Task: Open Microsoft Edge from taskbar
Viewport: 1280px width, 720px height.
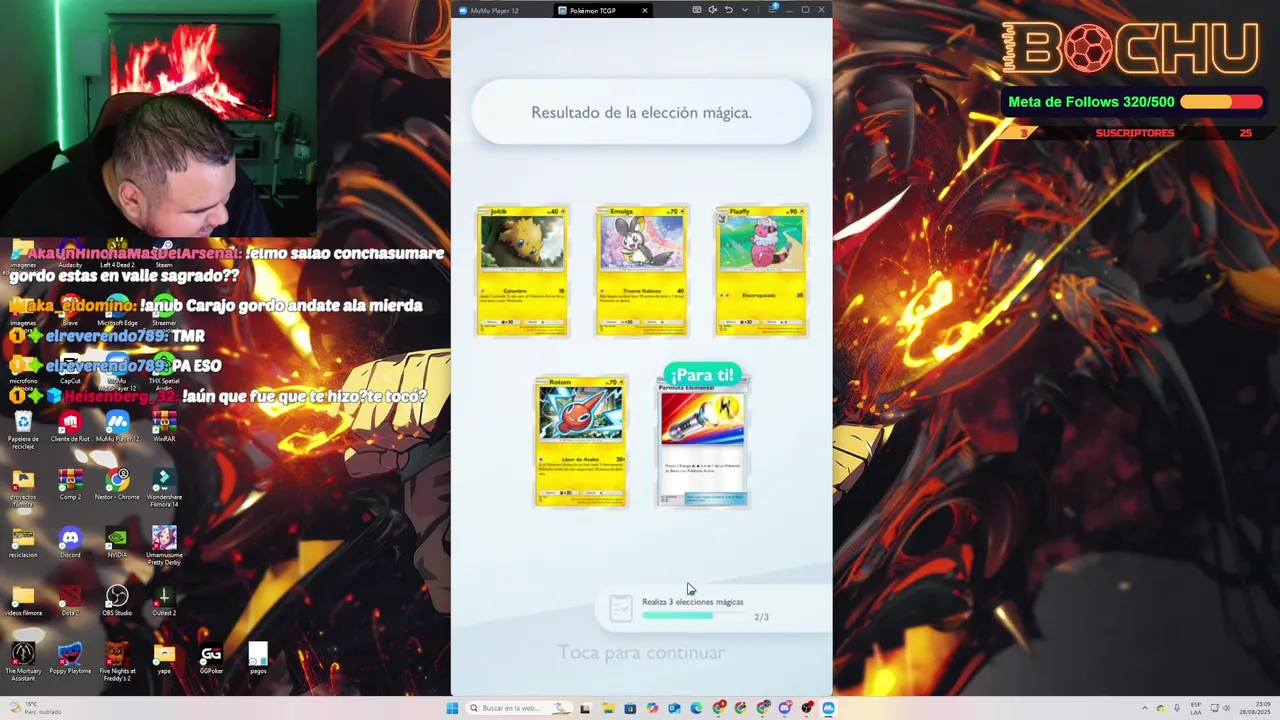Action: point(696,708)
